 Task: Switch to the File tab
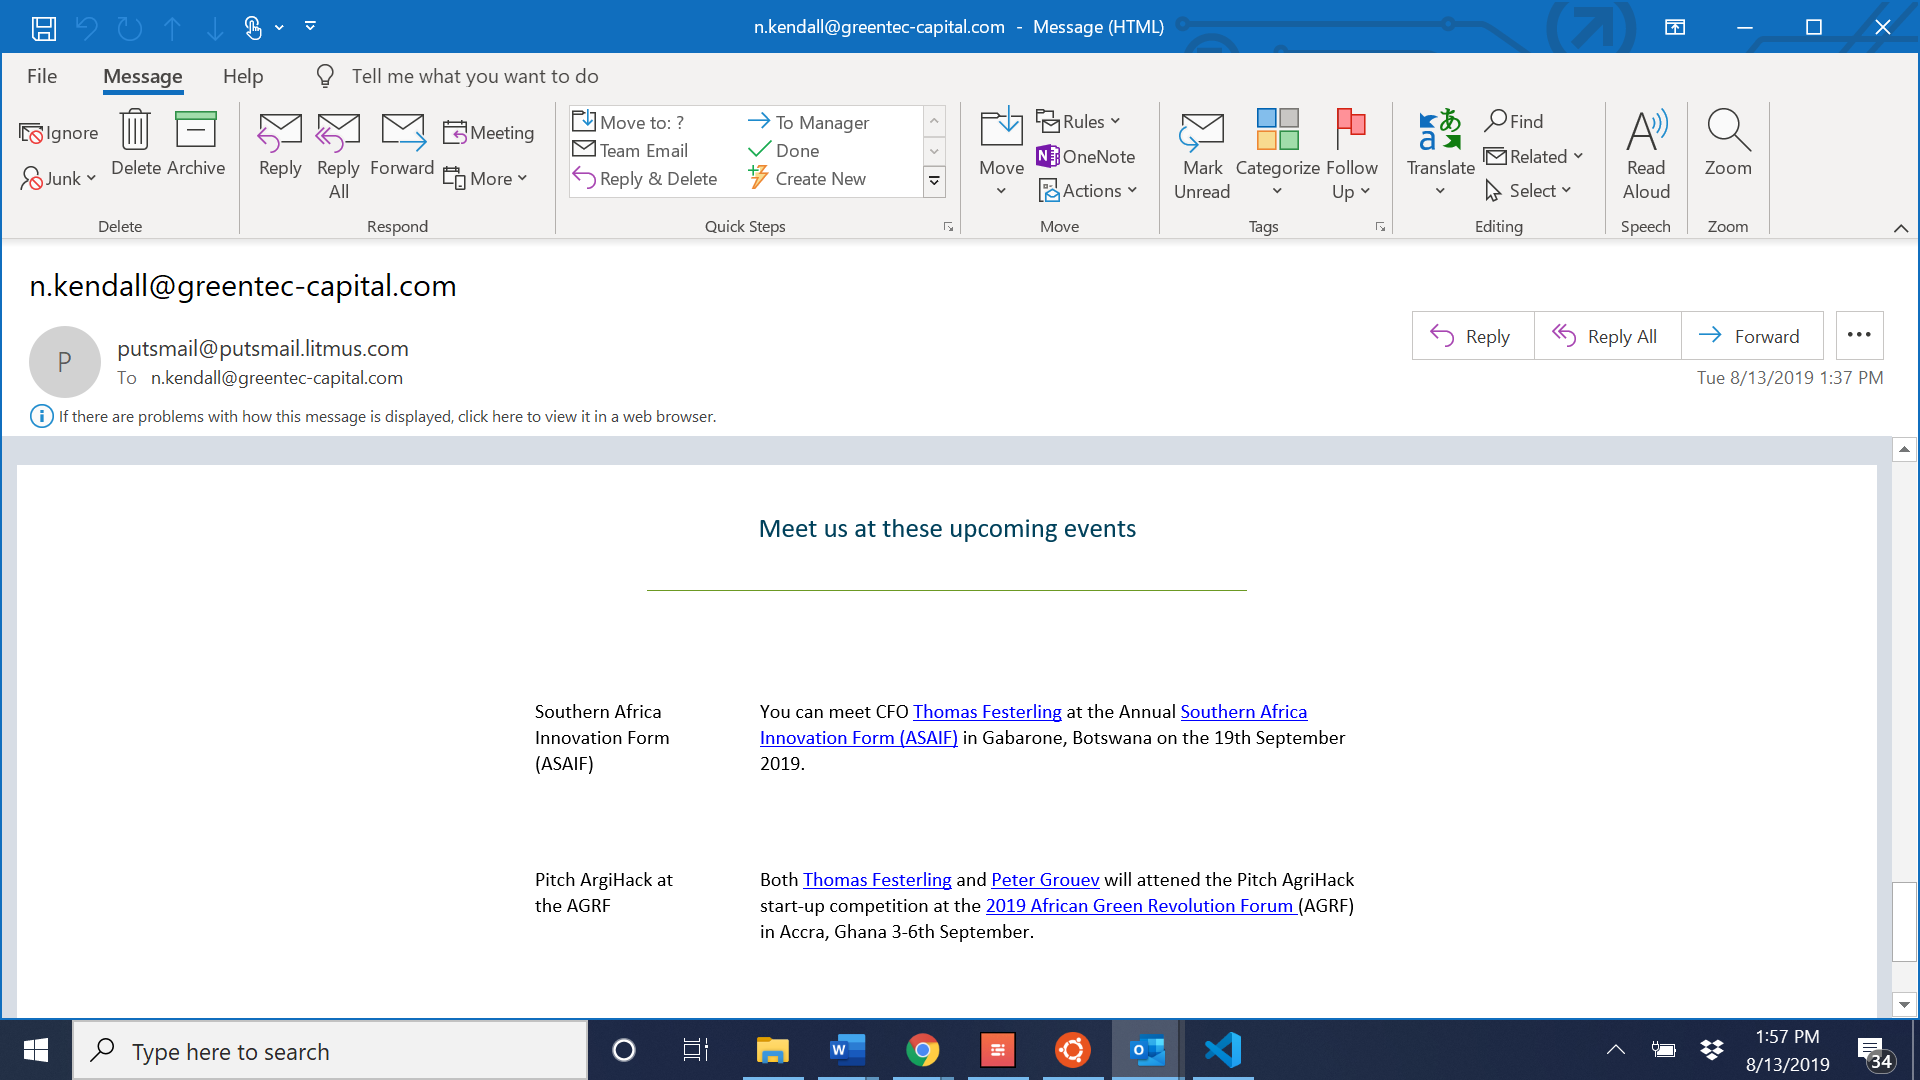pyautogui.click(x=42, y=75)
